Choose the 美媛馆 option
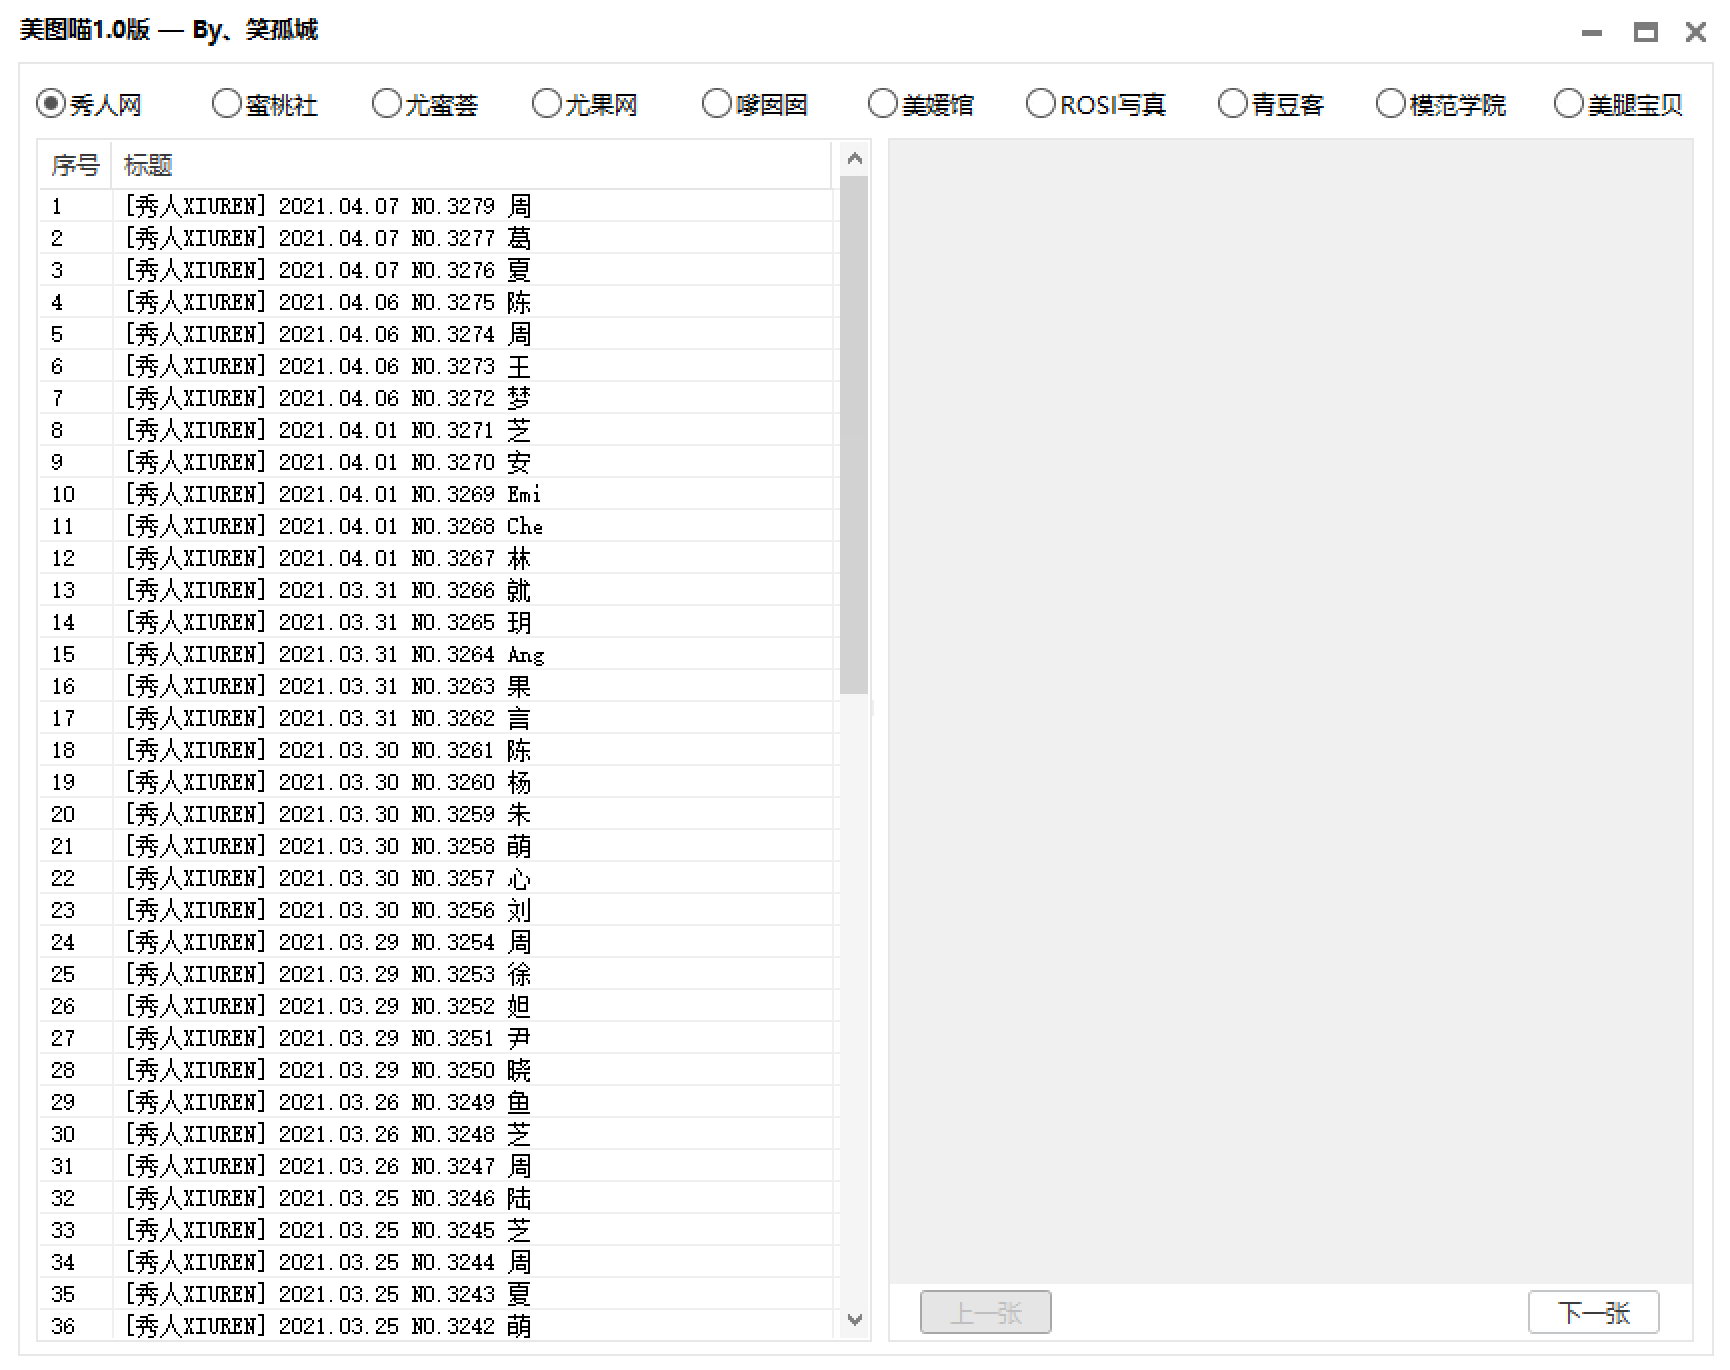Image resolution: width=1730 pixels, height=1370 pixels. tap(921, 104)
